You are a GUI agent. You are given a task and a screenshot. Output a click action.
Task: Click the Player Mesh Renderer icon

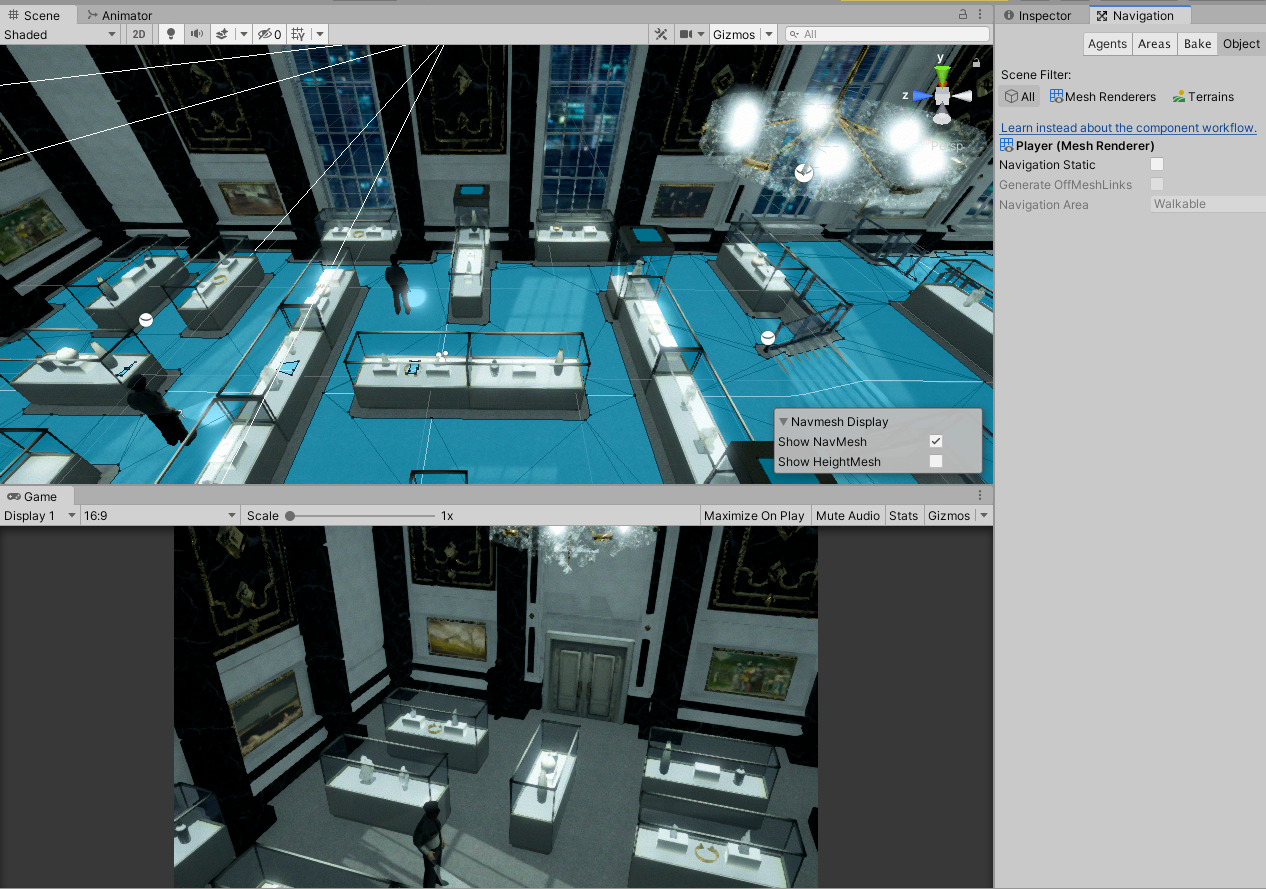point(1007,145)
